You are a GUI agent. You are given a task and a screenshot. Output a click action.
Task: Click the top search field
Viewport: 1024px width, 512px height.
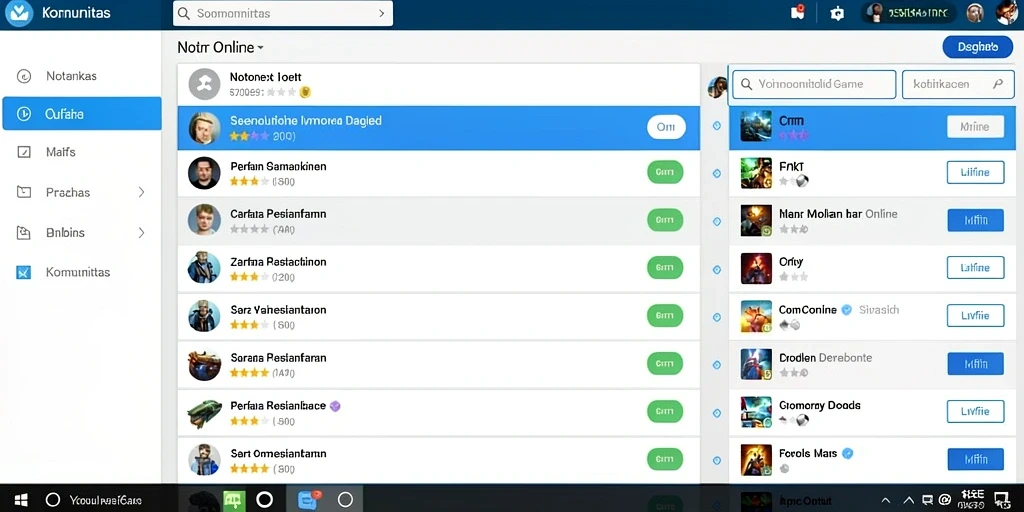(283, 13)
